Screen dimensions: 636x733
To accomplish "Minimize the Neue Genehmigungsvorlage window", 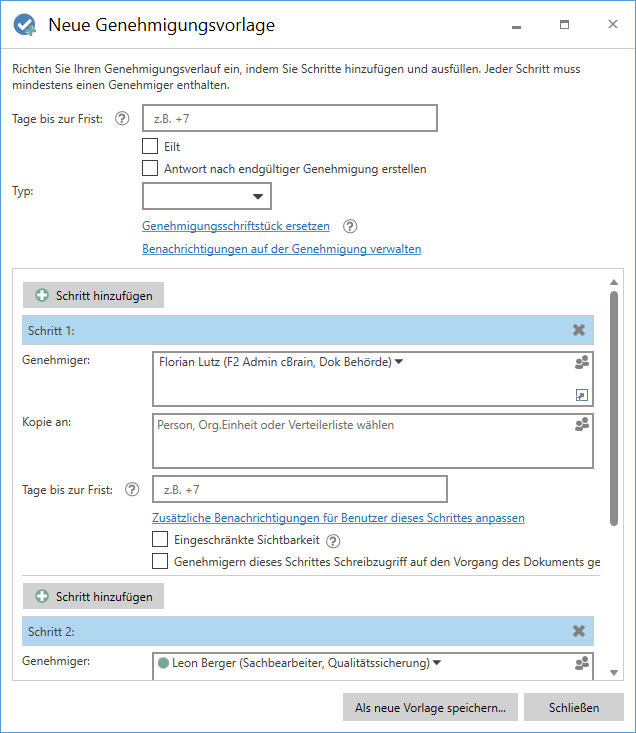I will tap(516, 25).
